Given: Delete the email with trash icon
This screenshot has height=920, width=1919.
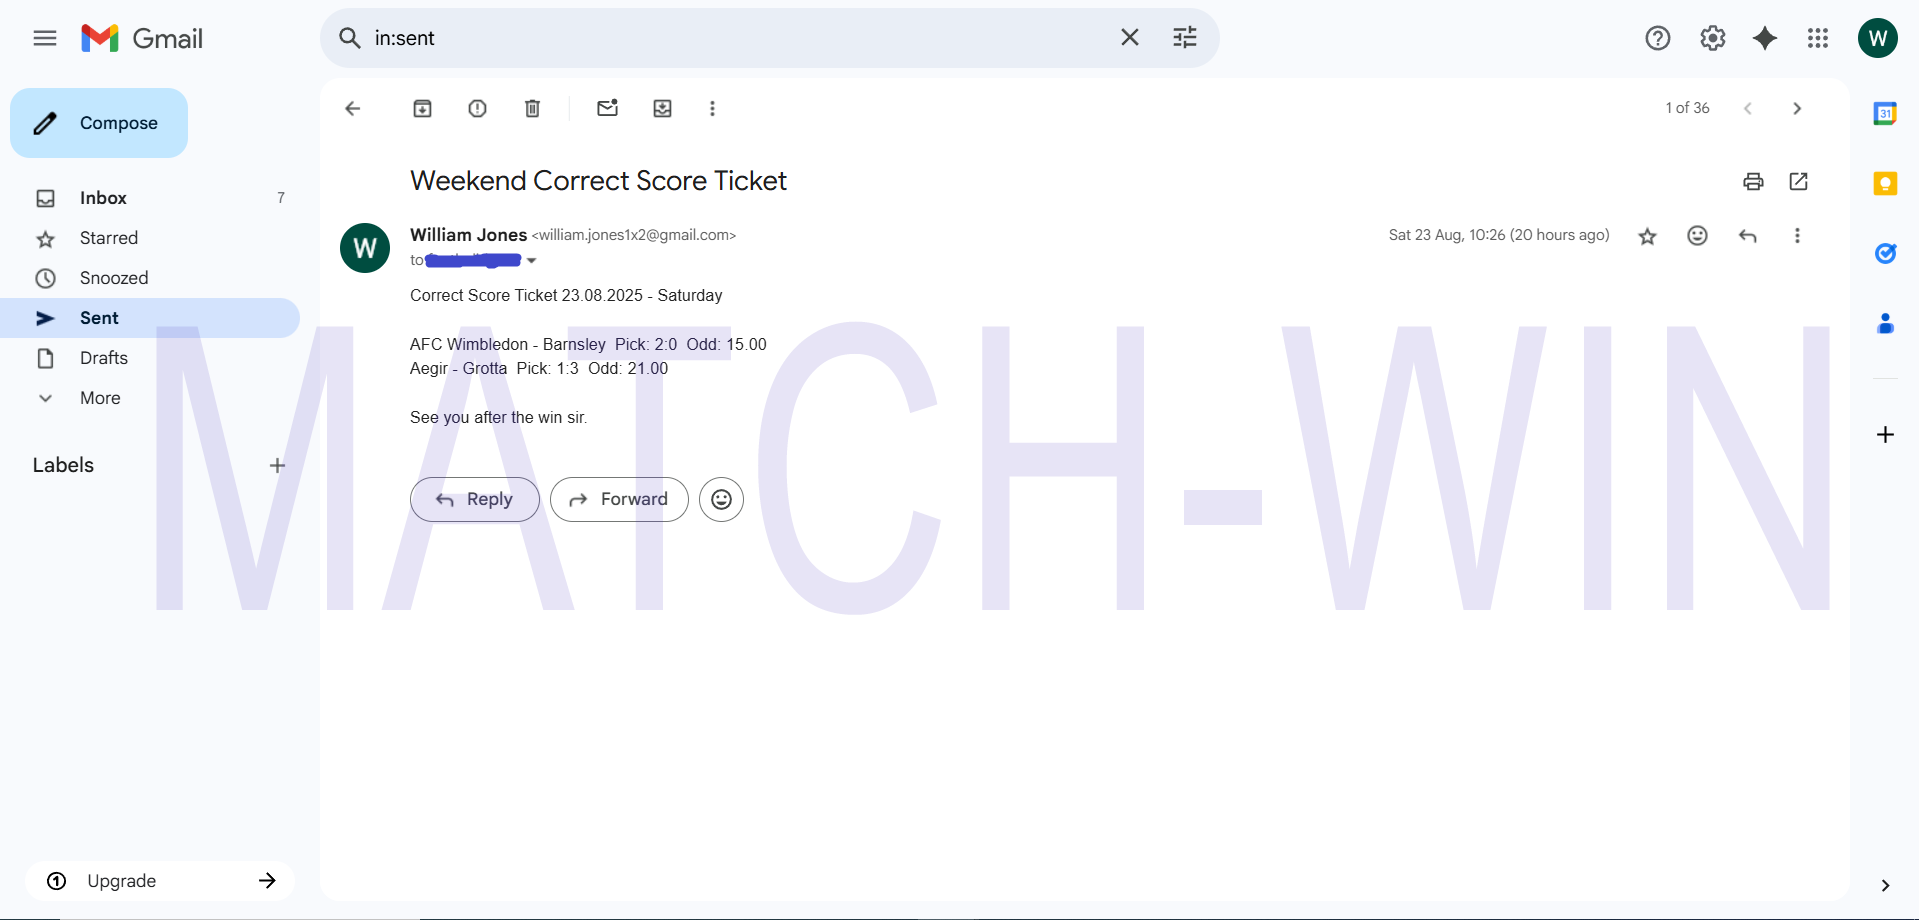Looking at the screenshot, I should (x=532, y=109).
